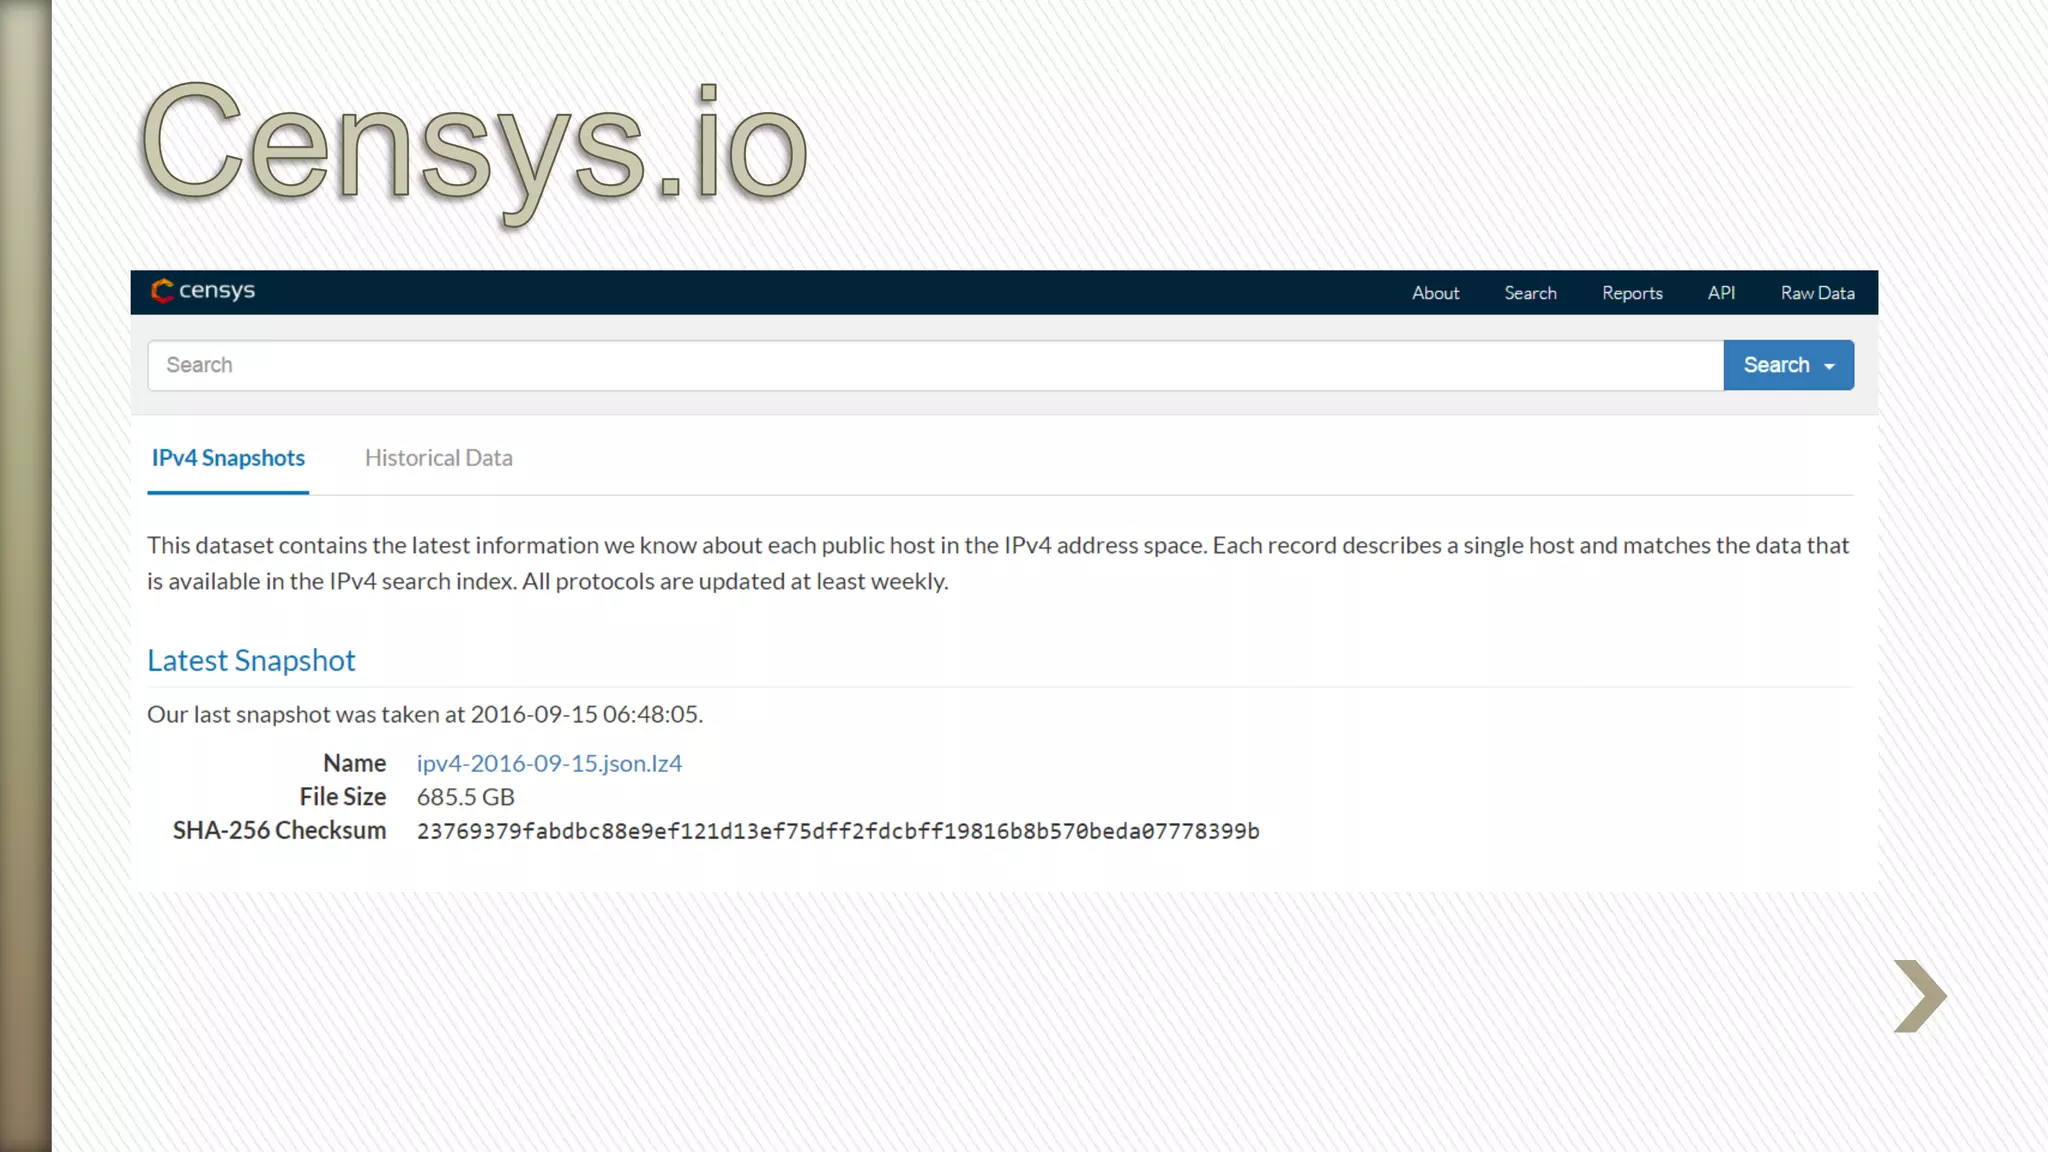Click the censys brand name text
2048x1152 pixels.
coord(217,291)
